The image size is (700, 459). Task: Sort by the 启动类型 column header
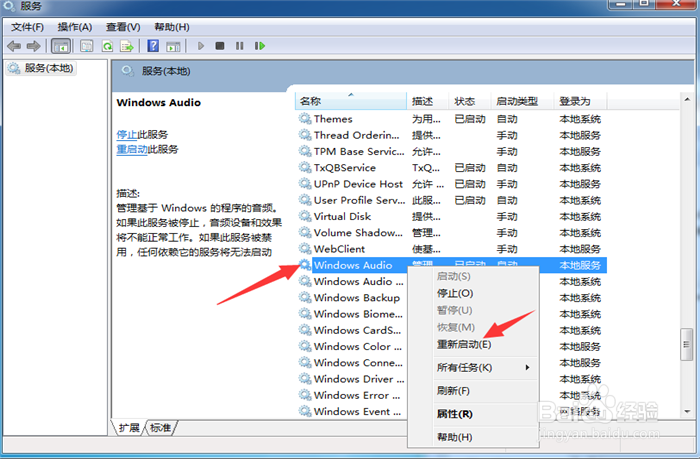[x=522, y=101]
